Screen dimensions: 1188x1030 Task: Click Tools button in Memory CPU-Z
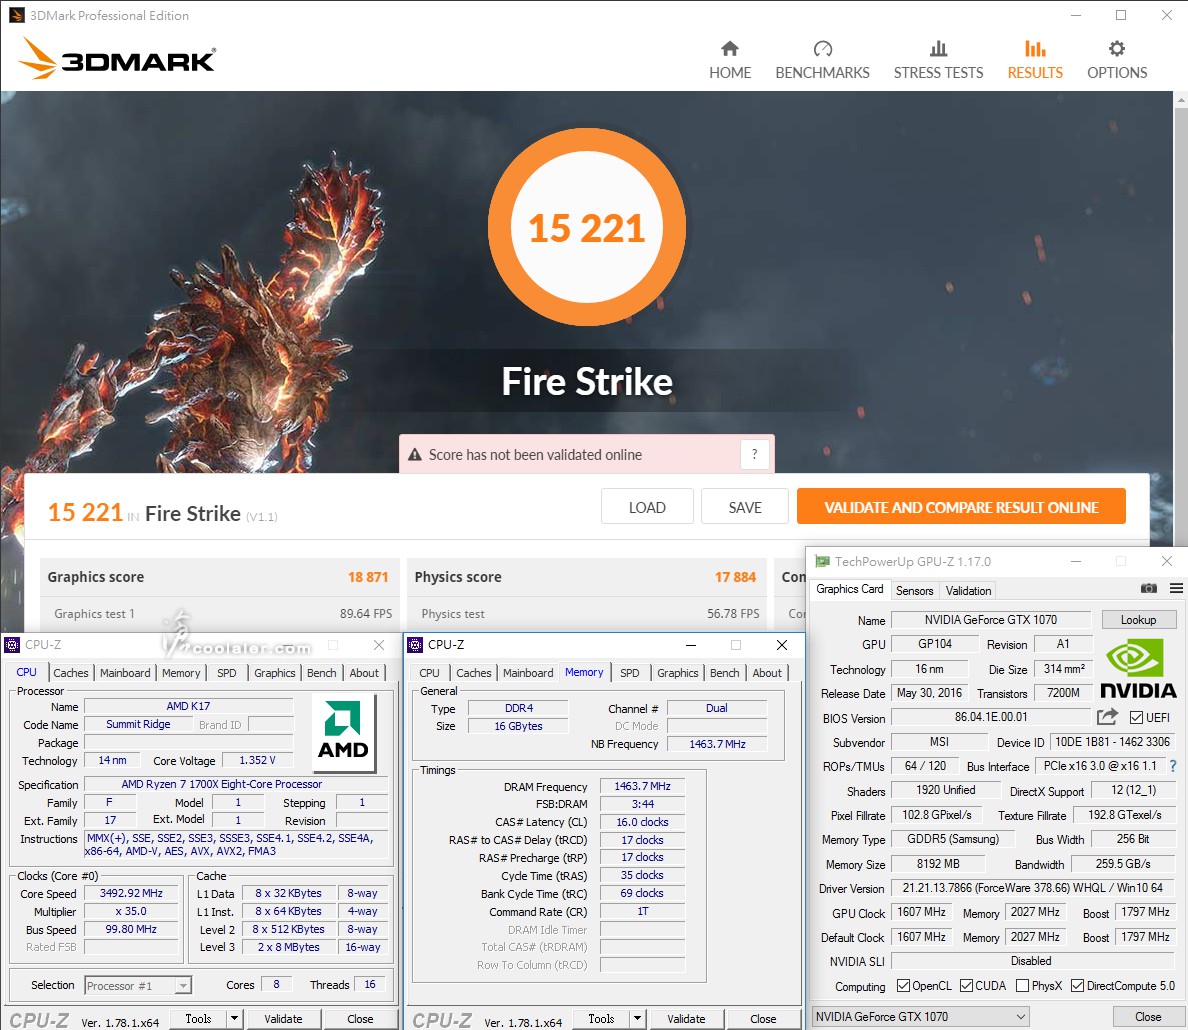601,1019
